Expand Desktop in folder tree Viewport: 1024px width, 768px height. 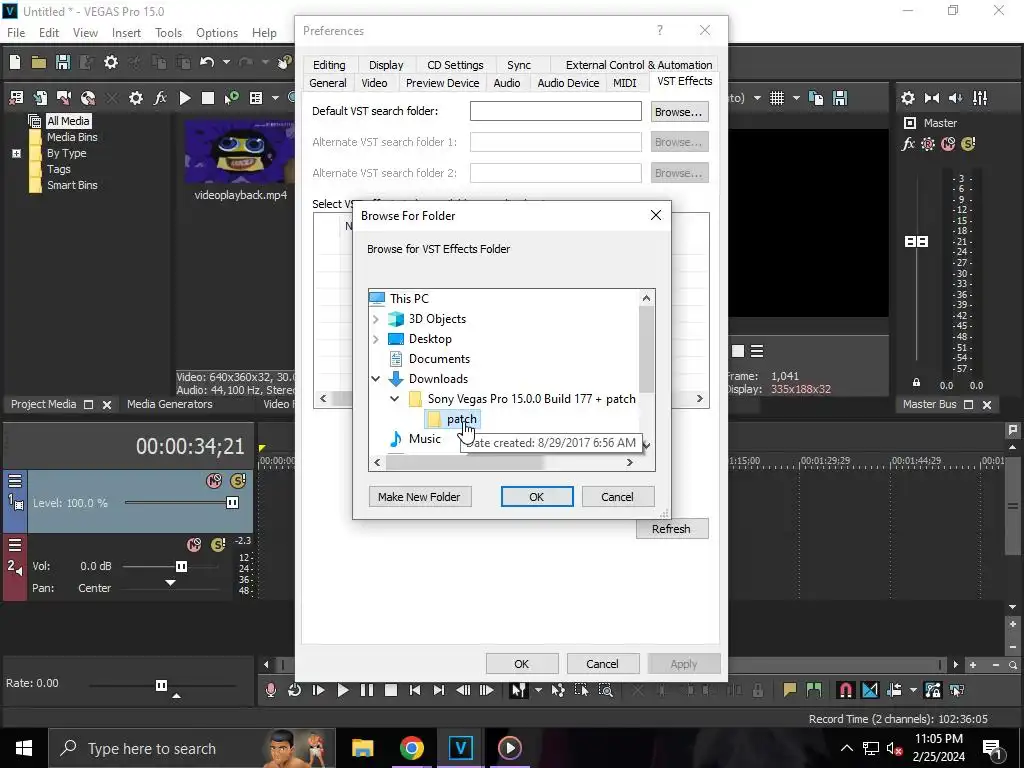coord(376,339)
